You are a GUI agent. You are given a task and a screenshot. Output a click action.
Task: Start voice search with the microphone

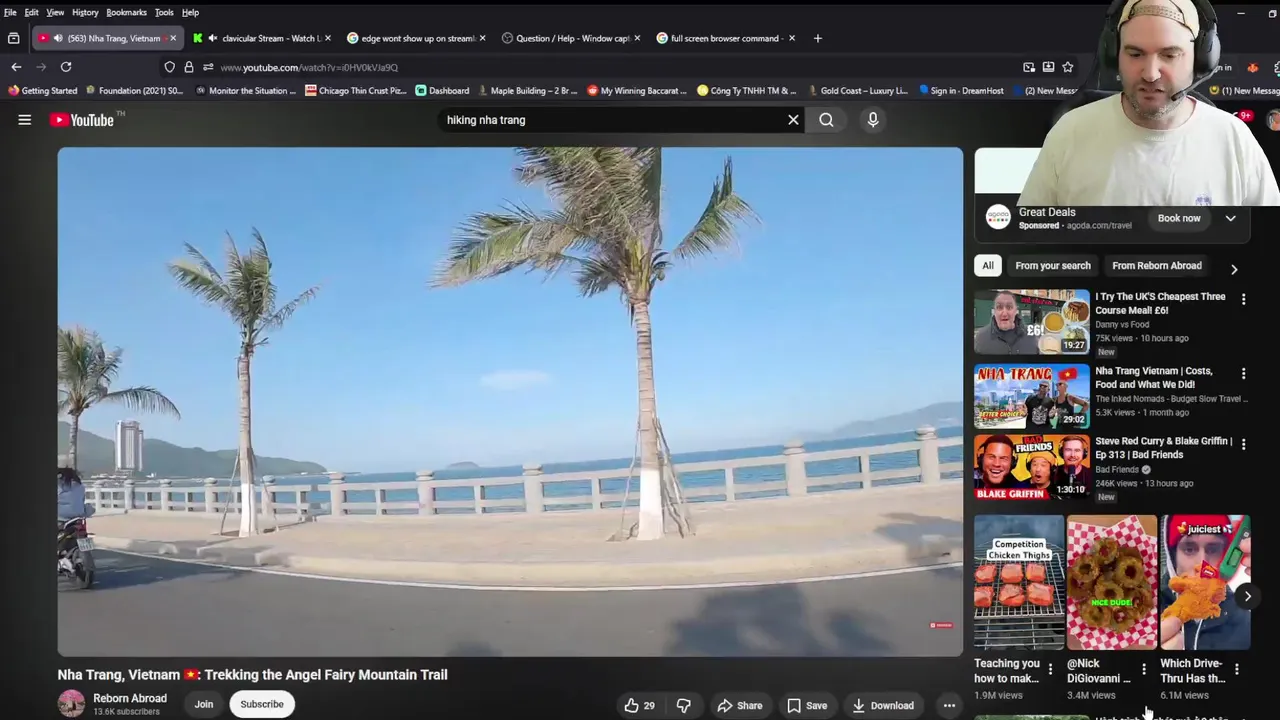click(x=873, y=120)
